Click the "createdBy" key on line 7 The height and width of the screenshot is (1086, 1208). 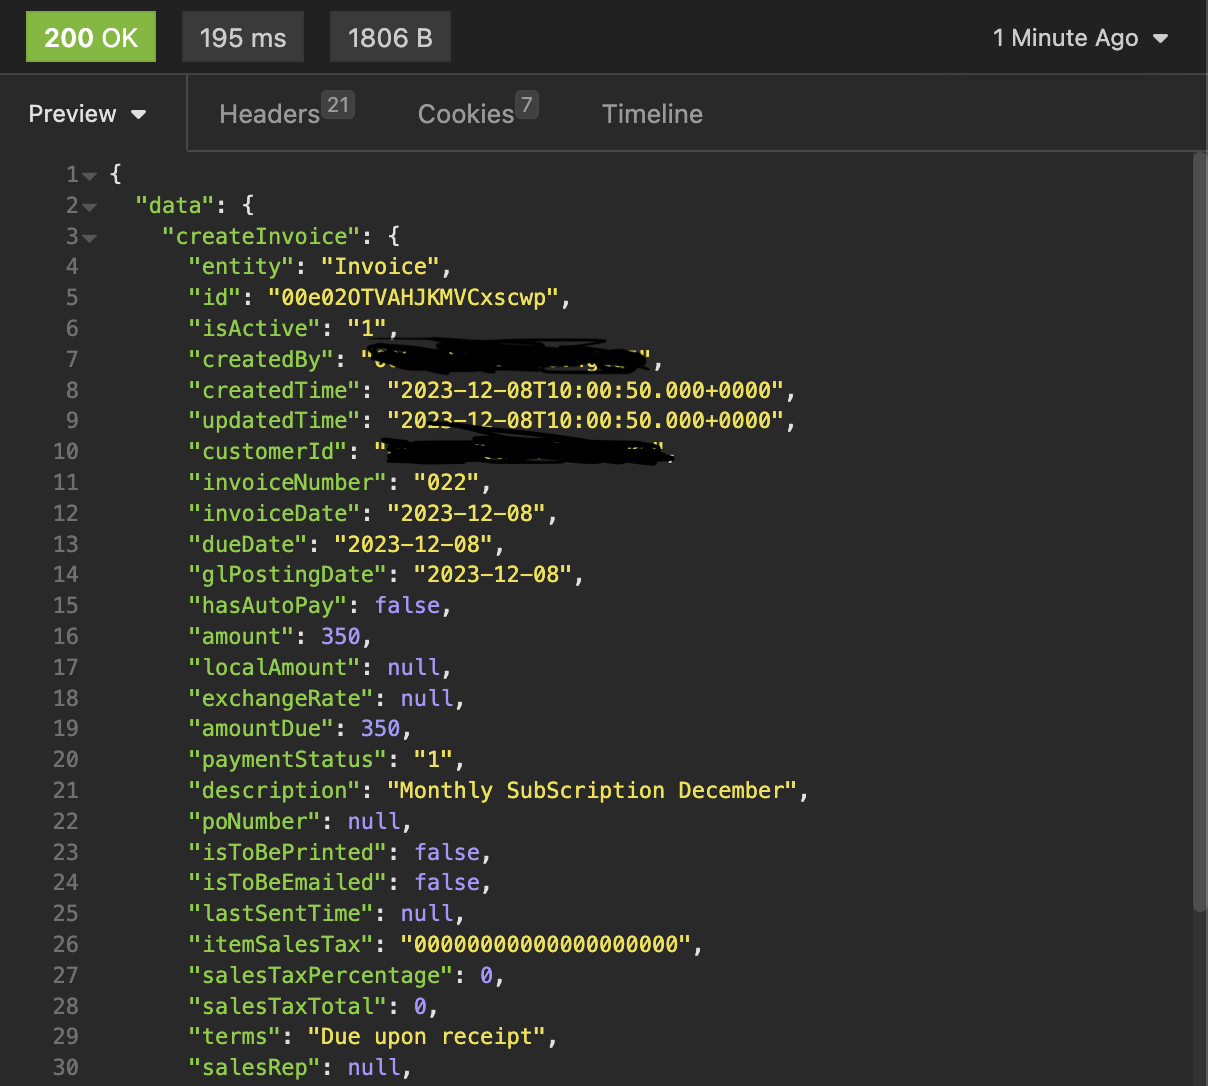click(261, 359)
